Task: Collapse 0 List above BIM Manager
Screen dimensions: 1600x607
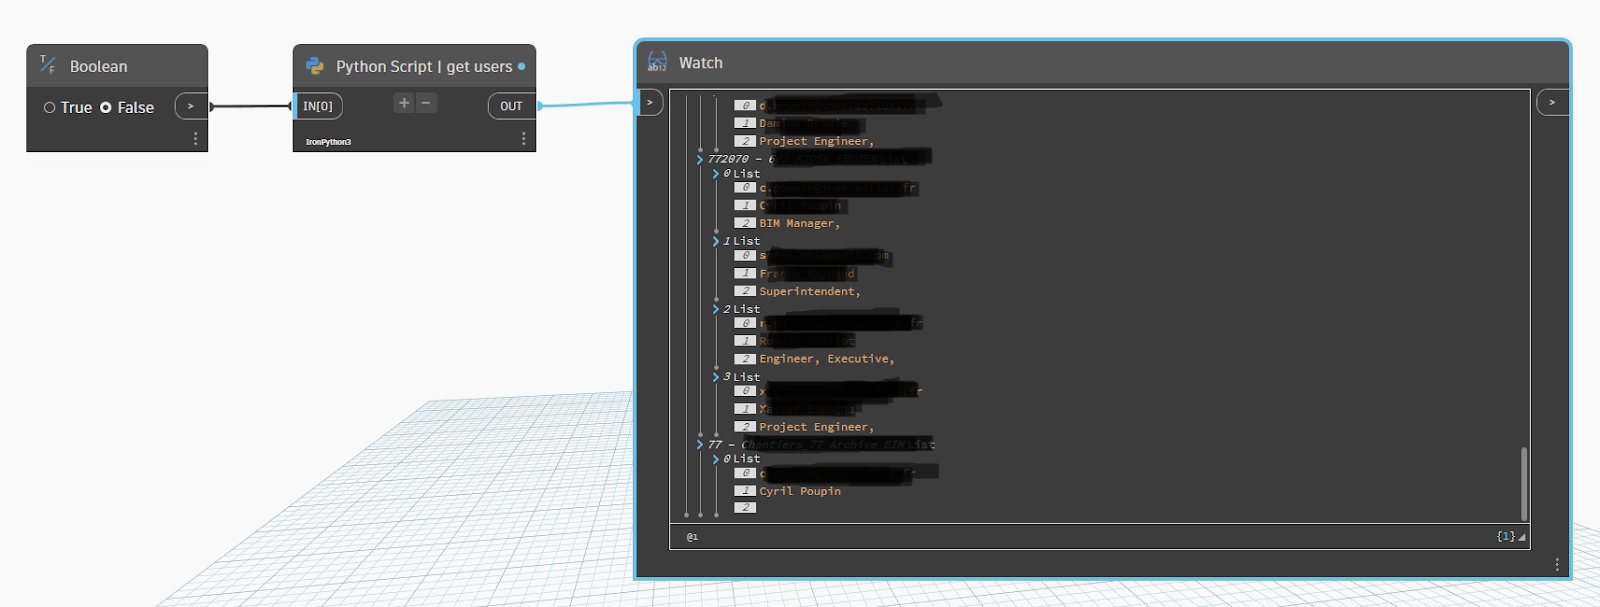Action: [716, 174]
